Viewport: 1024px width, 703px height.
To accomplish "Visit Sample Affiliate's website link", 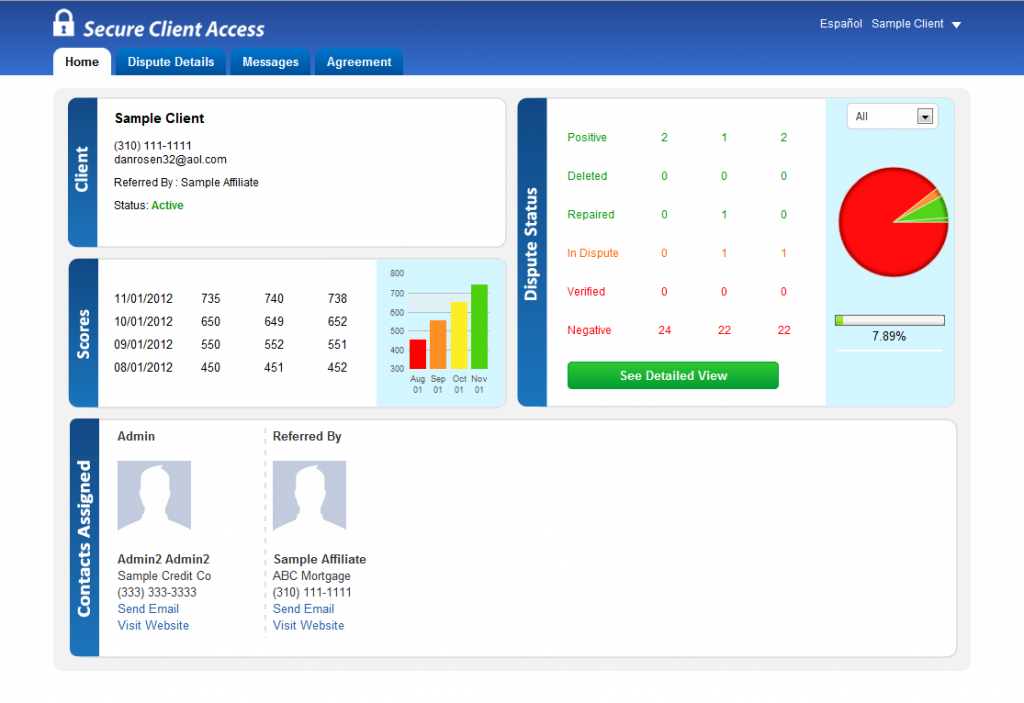I will (x=308, y=626).
